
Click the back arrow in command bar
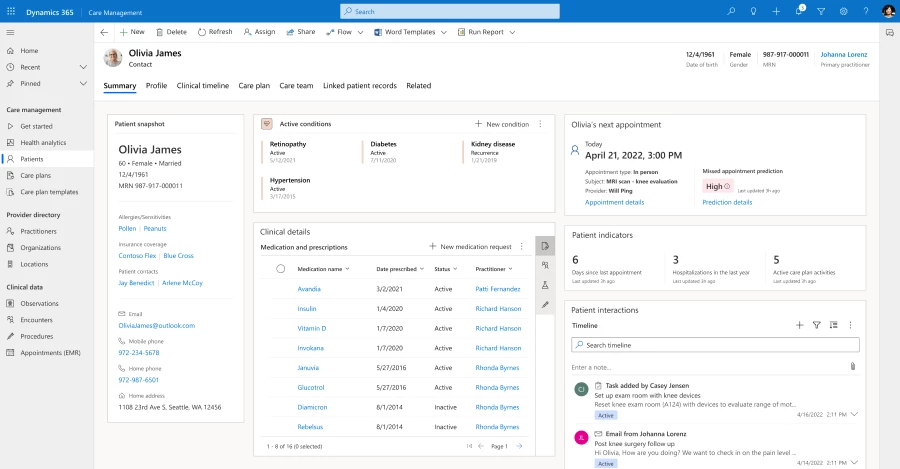click(104, 32)
